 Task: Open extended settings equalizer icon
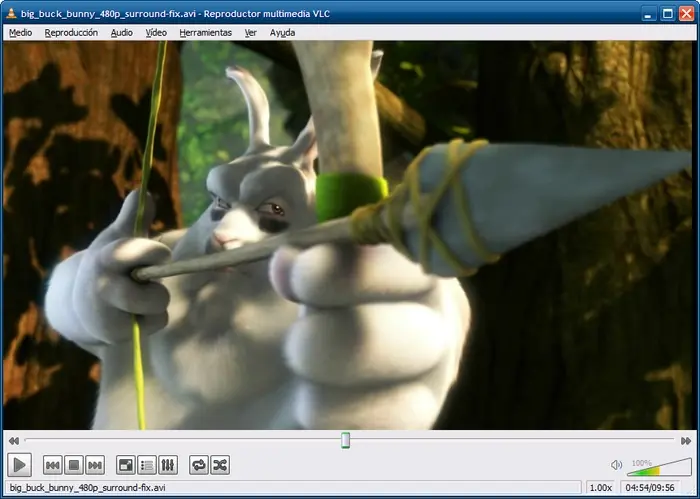click(x=168, y=466)
